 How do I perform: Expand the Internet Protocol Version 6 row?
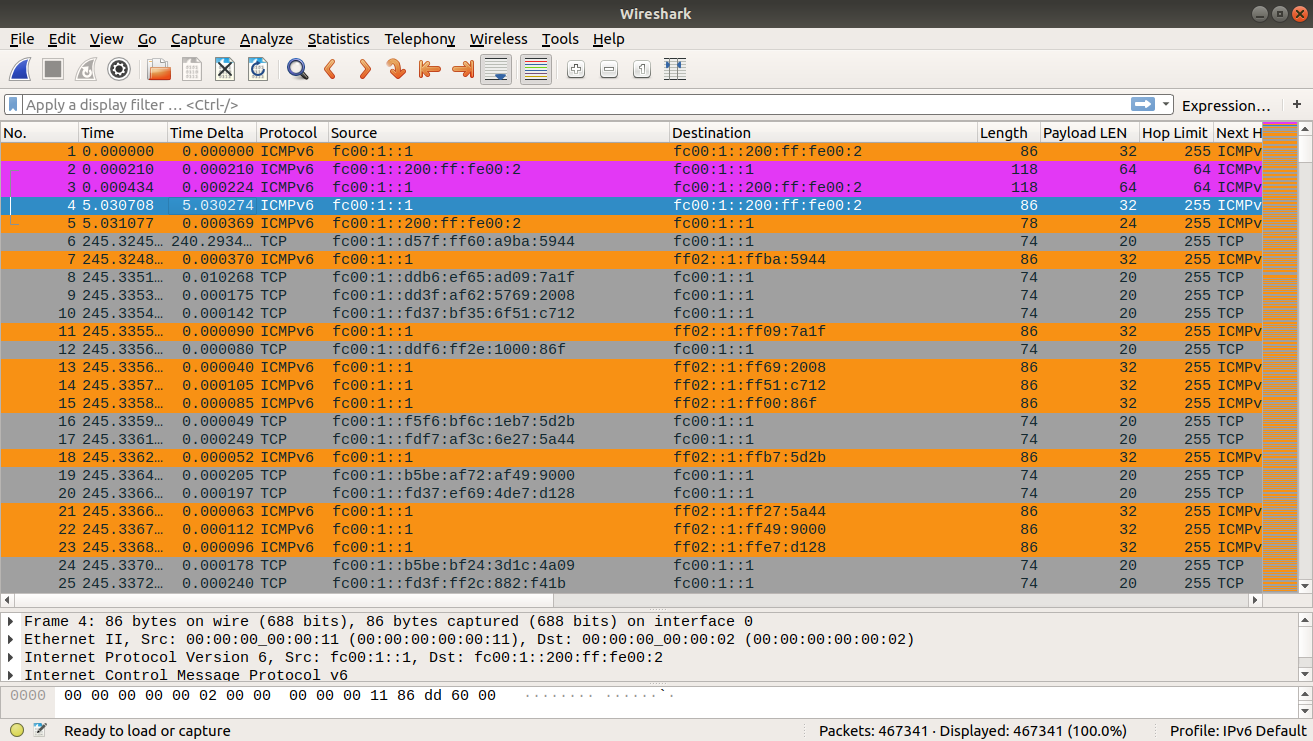pyautogui.click(x=11, y=658)
